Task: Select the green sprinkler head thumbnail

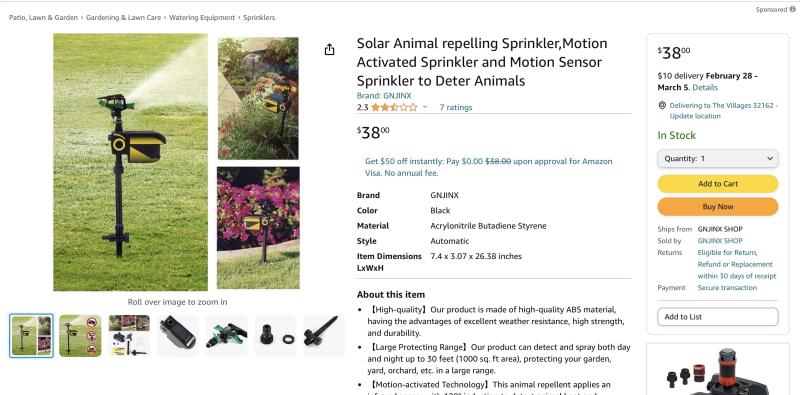Action: (227, 335)
